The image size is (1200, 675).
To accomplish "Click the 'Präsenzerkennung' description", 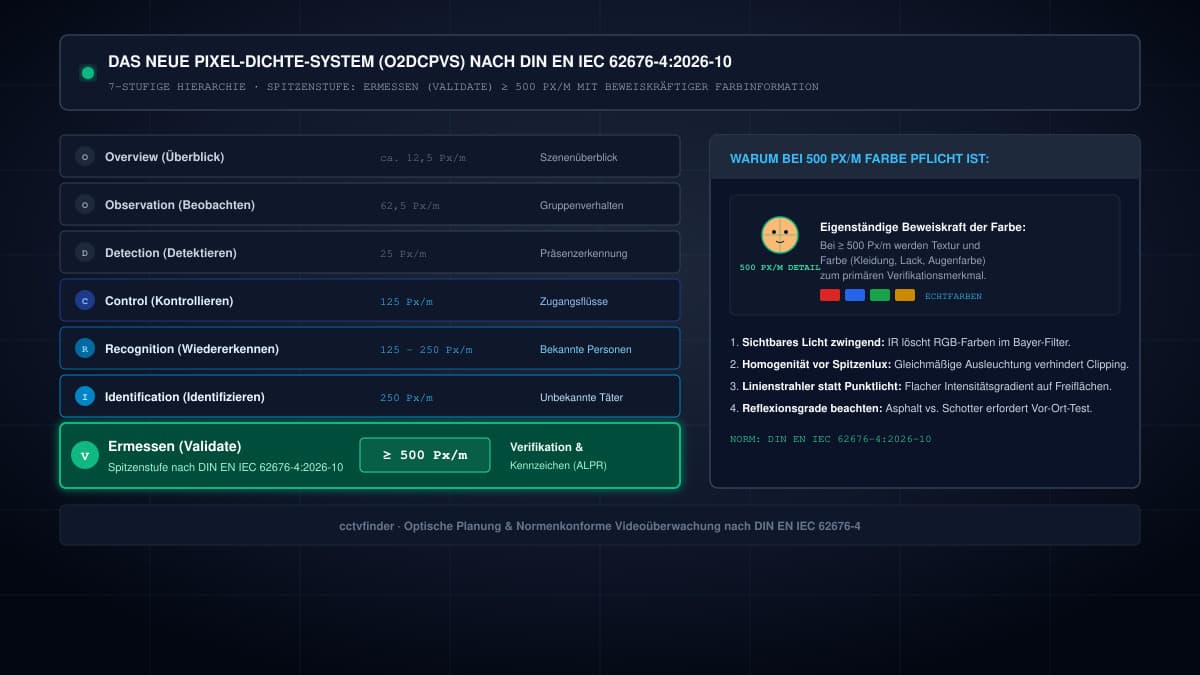I will point(583,254).
